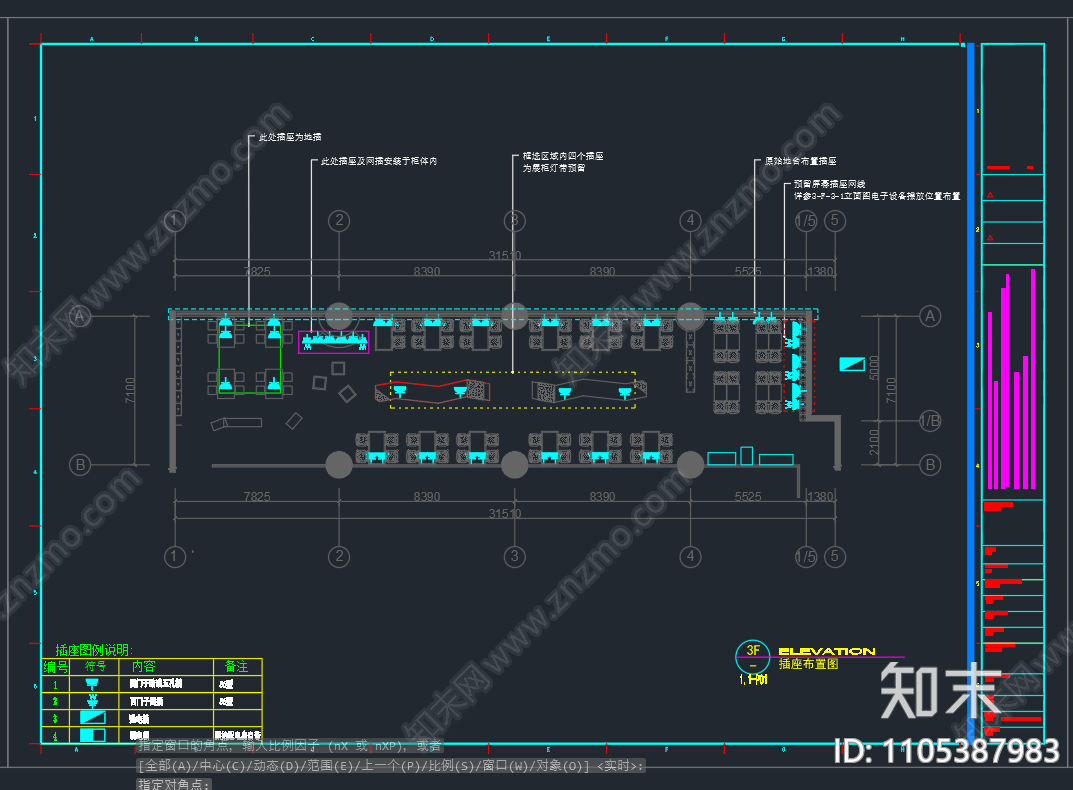Click the annotation 此处插座为地插
Screen dimensions: 1073x790
290,137
